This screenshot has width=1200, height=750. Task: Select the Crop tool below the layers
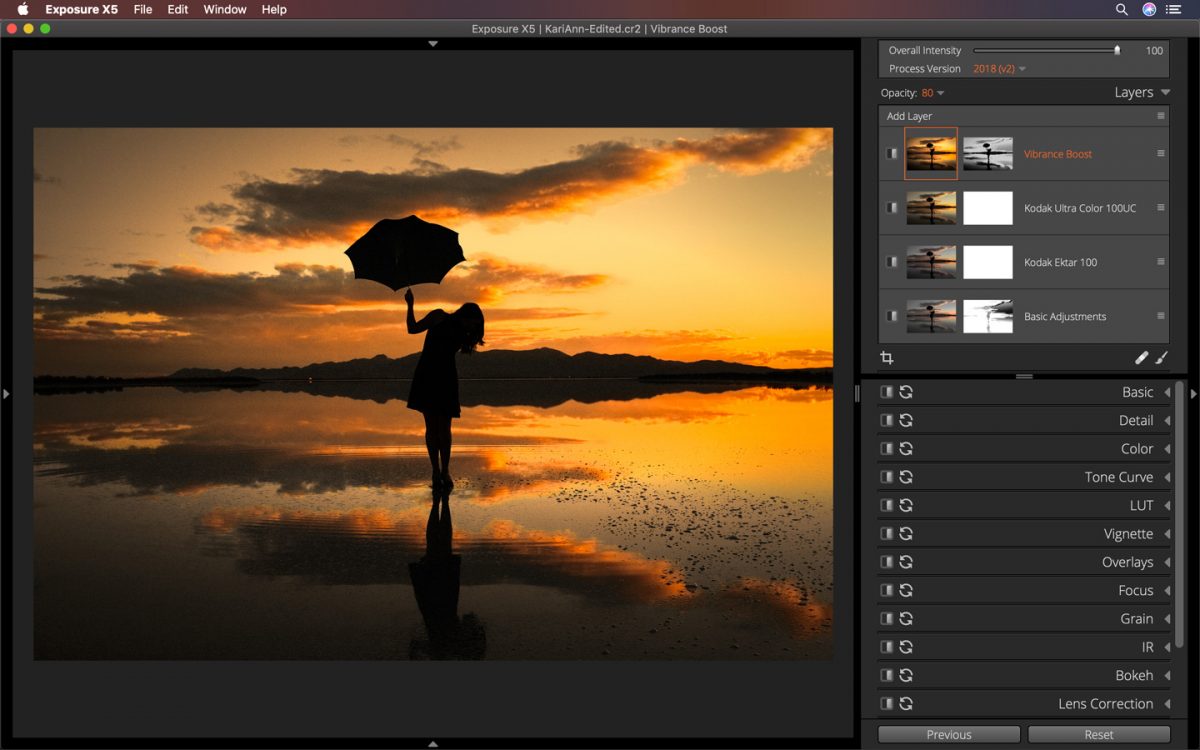887,357
